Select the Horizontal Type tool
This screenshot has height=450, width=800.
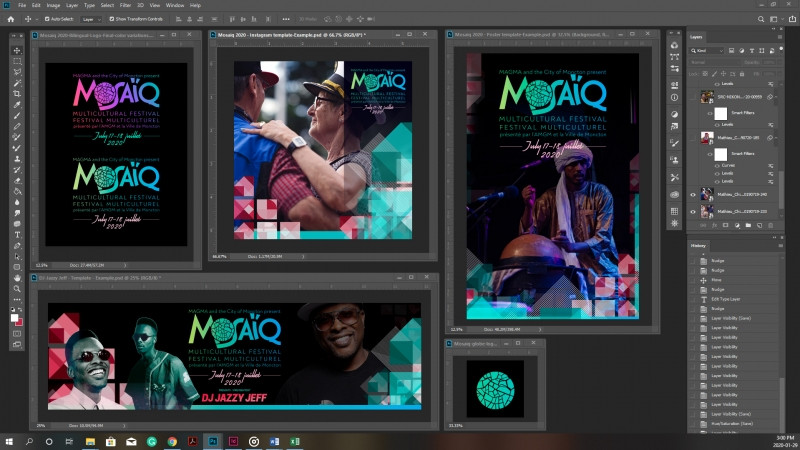17,235
